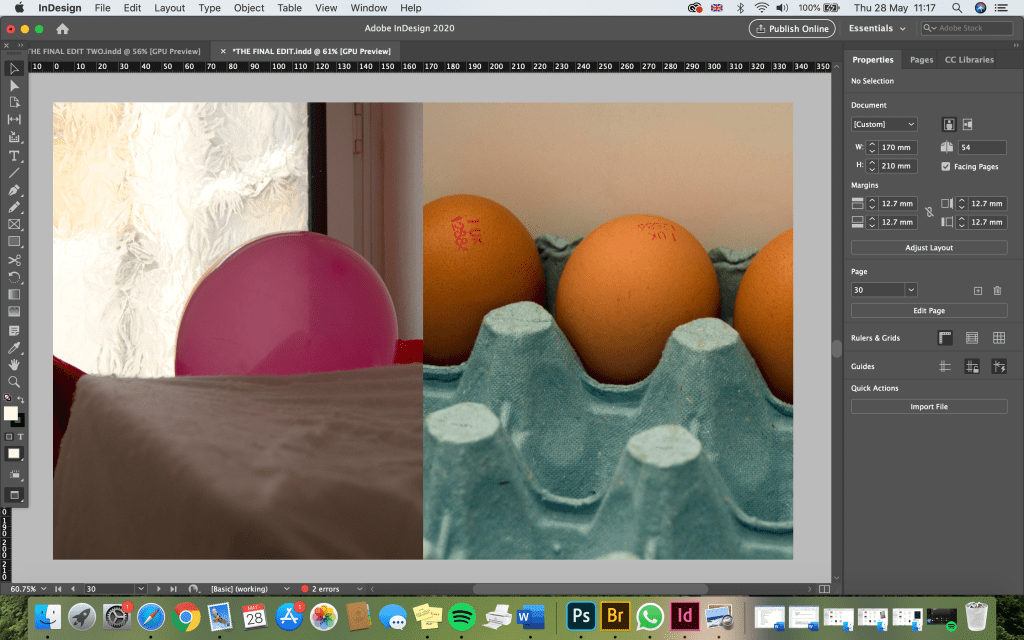The height and width of the screenshot is (640, 1024).
Task: Select the Type tool
Action: click(x=14, y=156)
